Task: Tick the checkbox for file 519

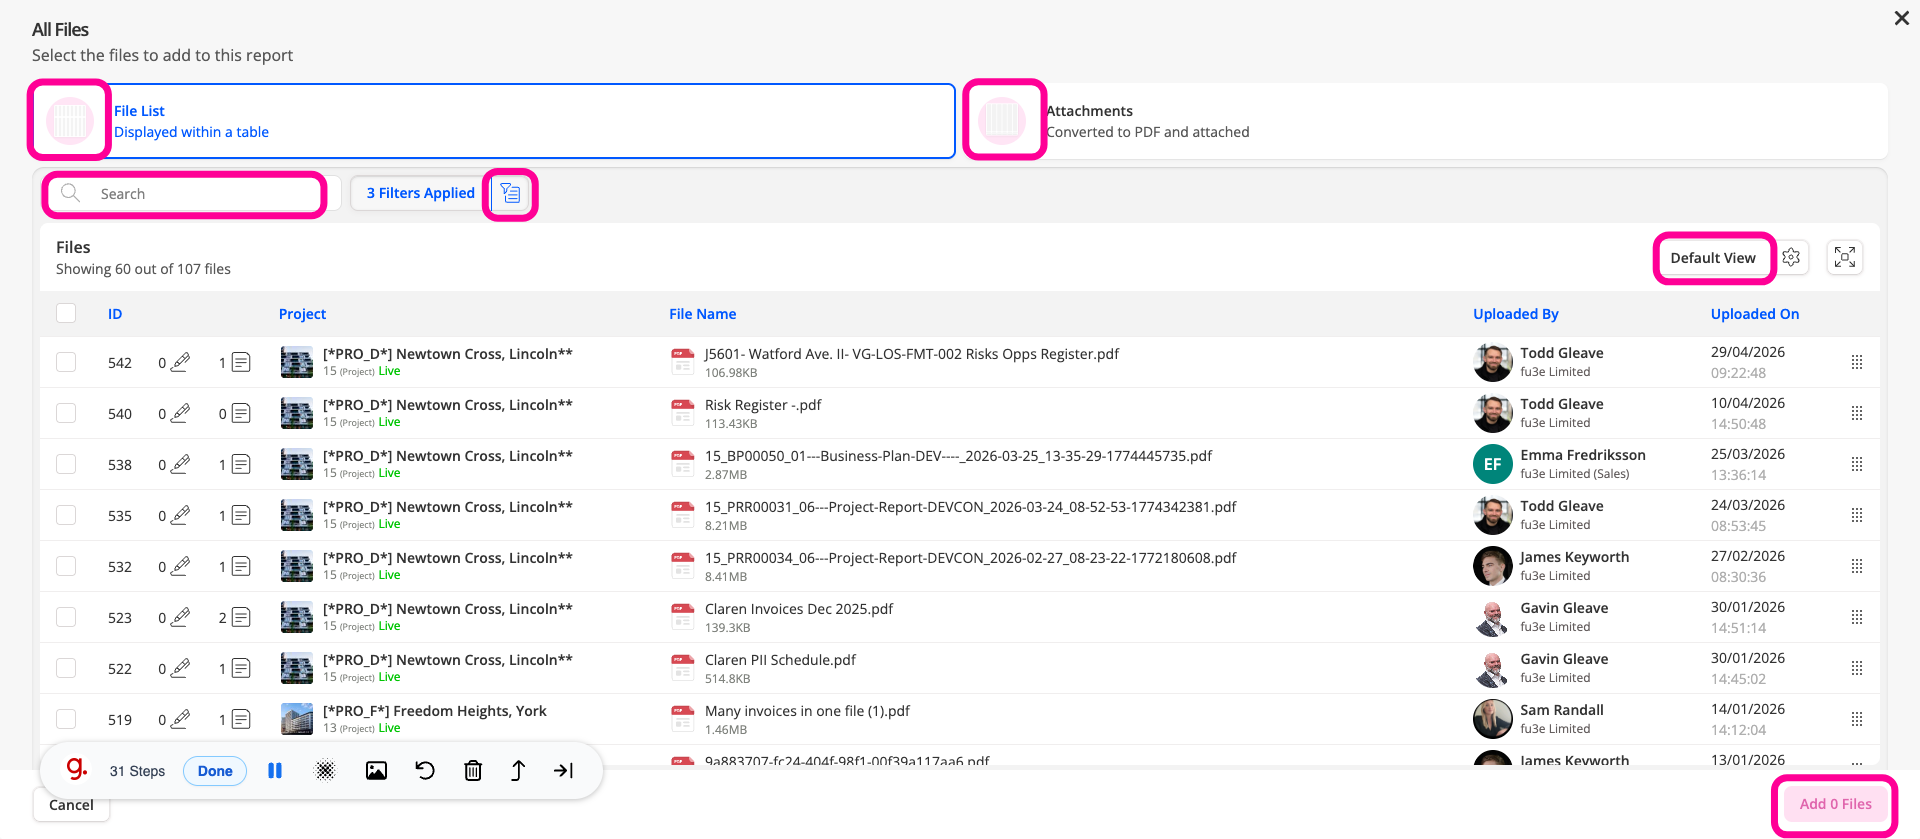Action: (66, 719)
